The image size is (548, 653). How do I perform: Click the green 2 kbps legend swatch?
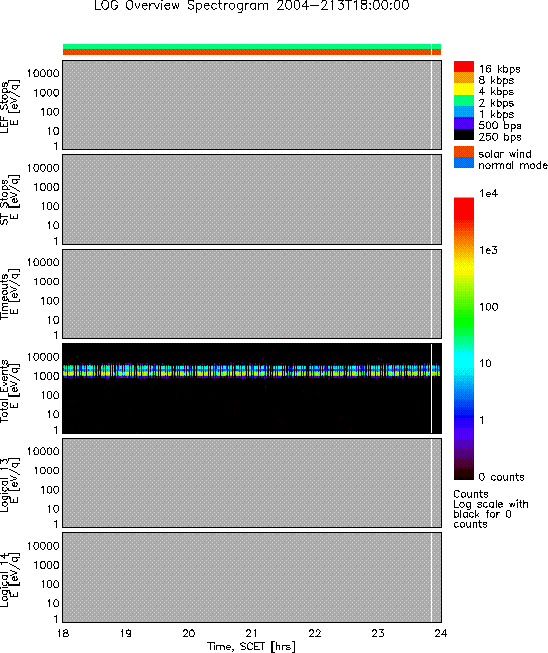(464, 100)
